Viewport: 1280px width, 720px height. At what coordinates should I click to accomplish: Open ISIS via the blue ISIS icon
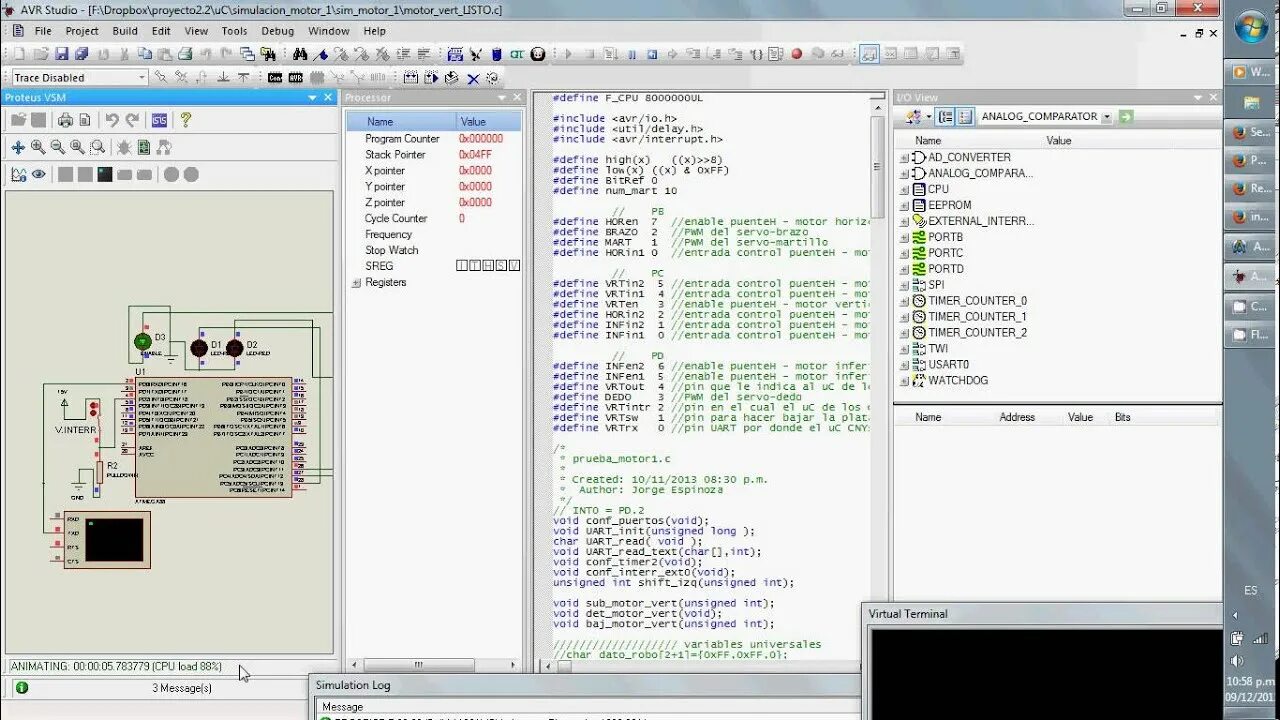pos(159,120)
